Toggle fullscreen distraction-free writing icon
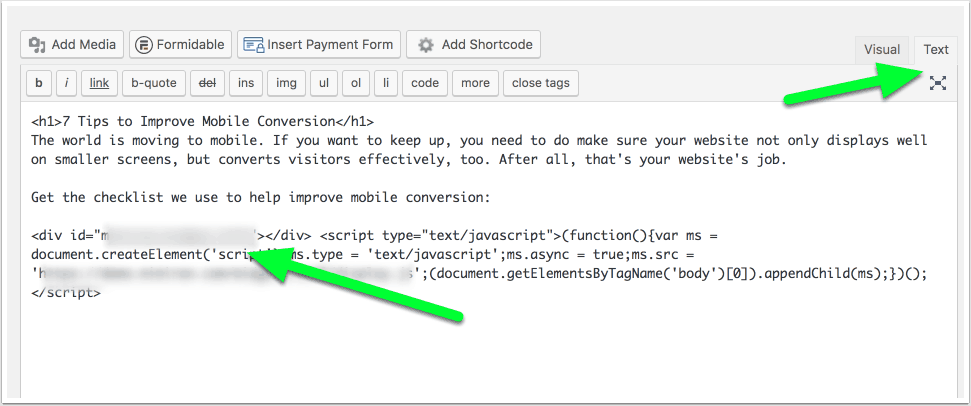971x406 pixels. [x=938, y=83]
